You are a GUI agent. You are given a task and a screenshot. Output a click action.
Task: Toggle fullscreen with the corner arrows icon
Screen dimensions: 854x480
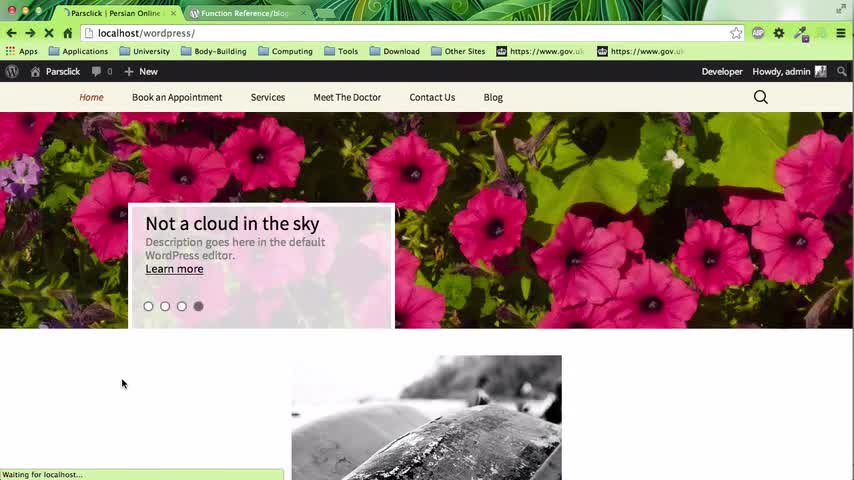coord(841,9)
